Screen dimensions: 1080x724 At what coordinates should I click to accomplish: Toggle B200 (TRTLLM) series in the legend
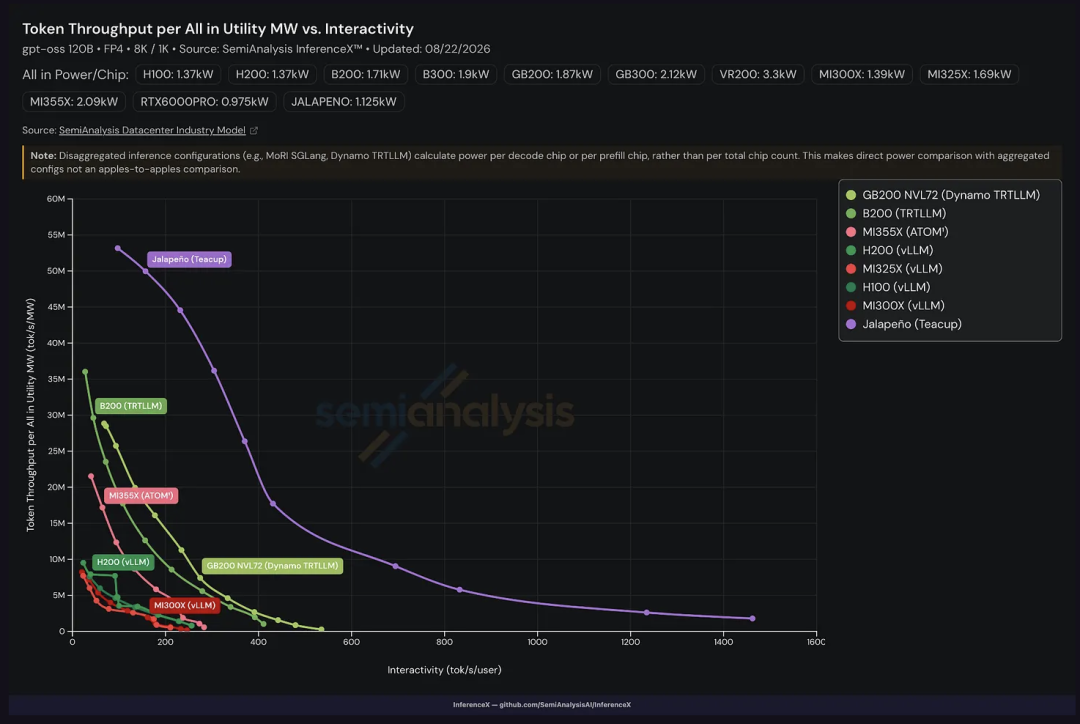[x=895, y=214]
